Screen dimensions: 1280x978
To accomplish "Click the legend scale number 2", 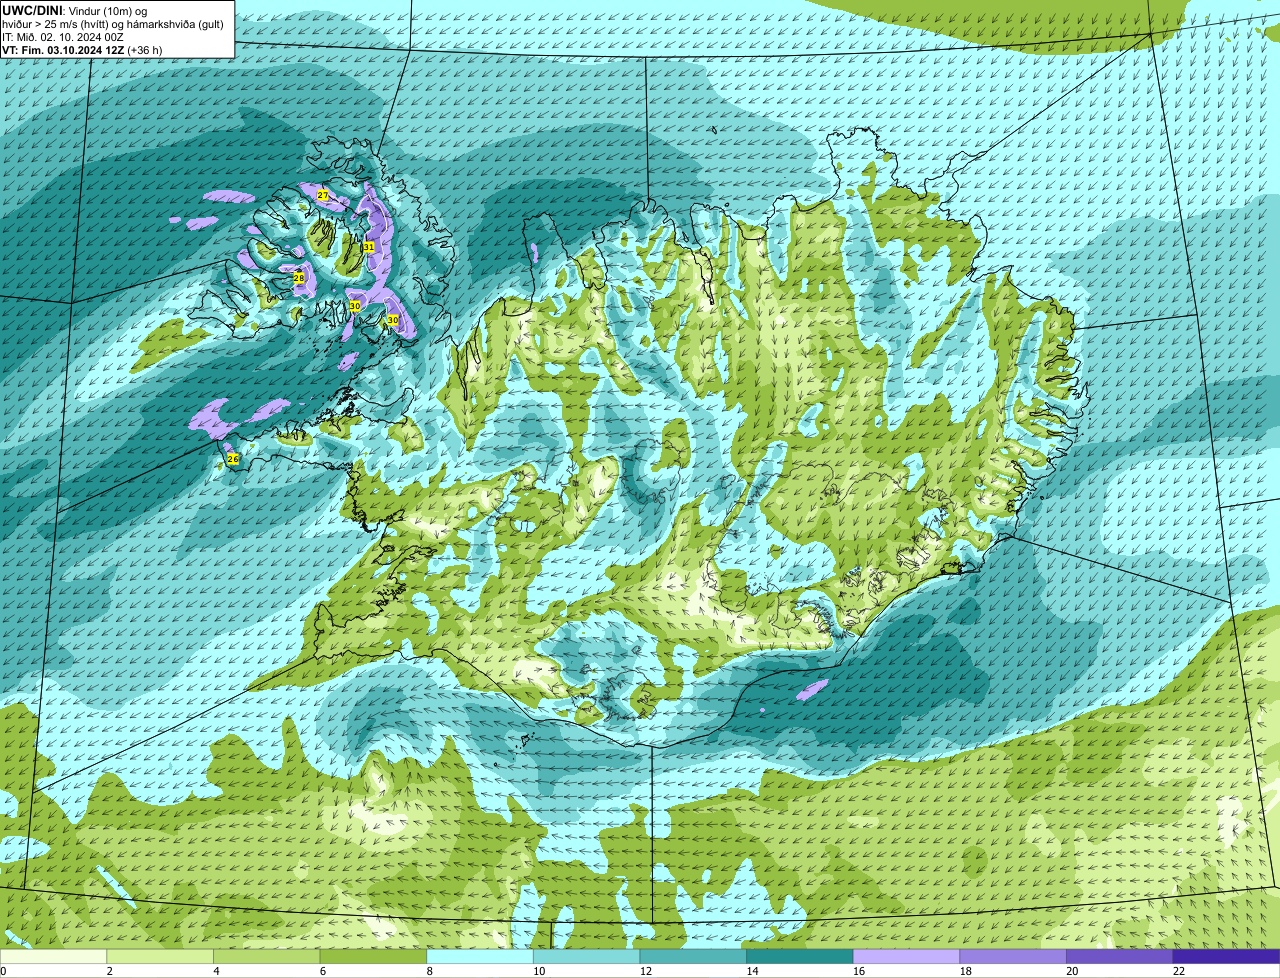I will (109, 971).
